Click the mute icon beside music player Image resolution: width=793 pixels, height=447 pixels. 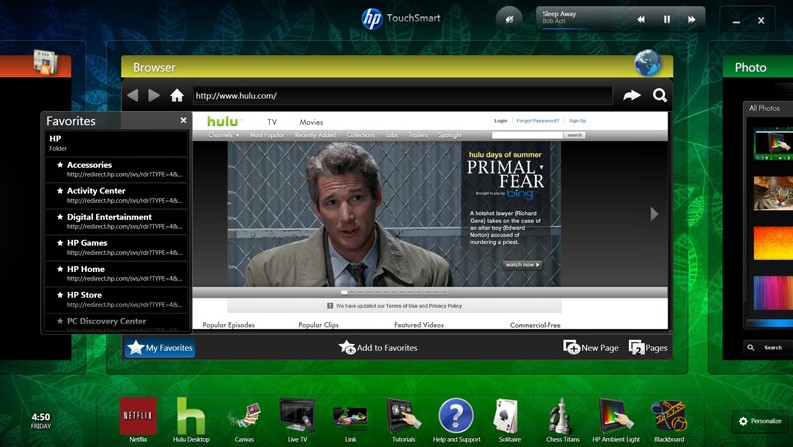point(509,19)
